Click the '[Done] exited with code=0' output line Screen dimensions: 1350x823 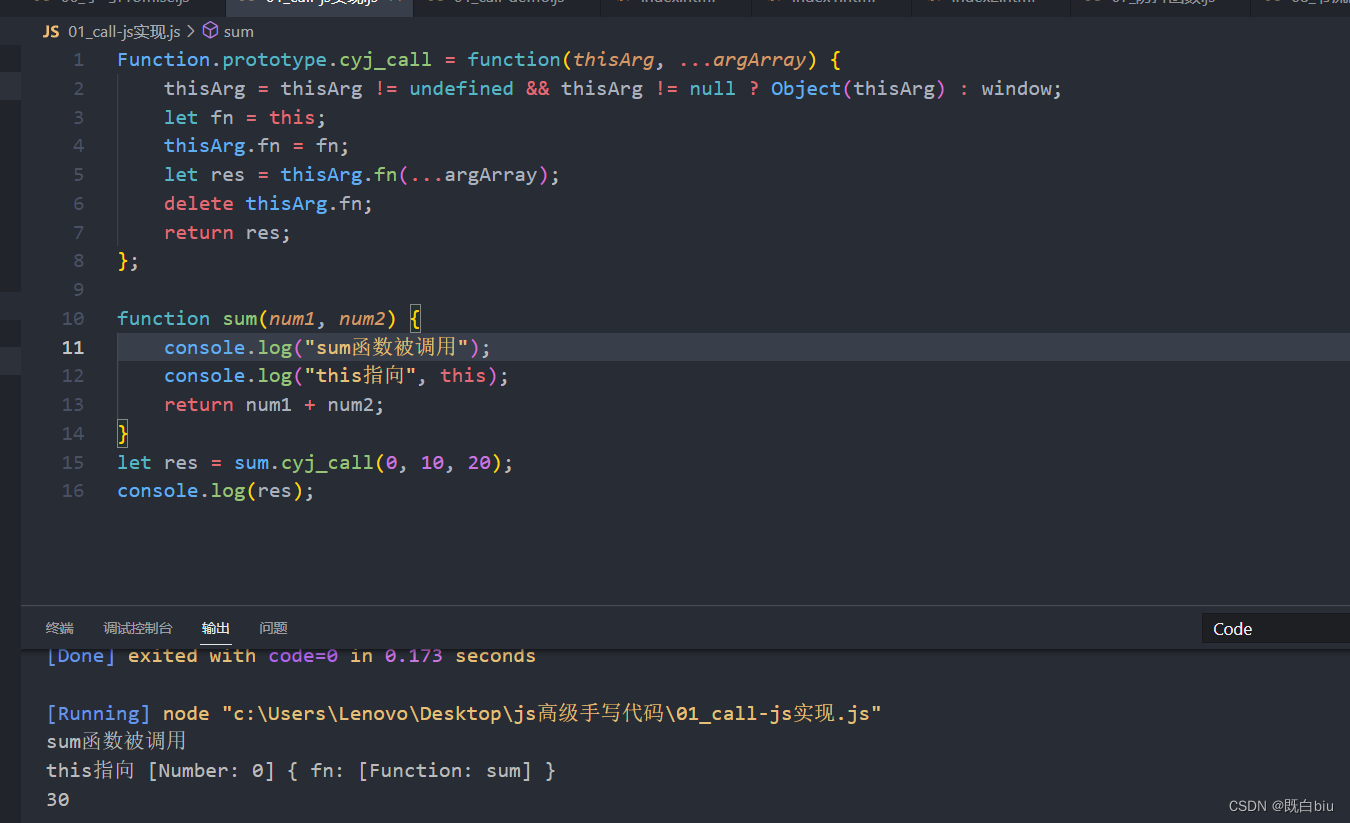[x=291, y=657]
